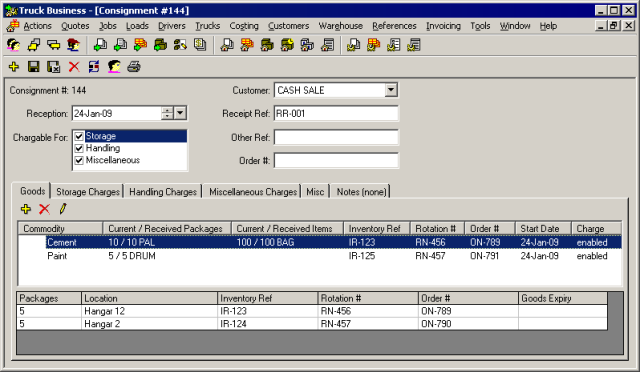This screenshot has width=640, height=372.
Task: Click the green boxes with green arrow icon
Action: 160,45
